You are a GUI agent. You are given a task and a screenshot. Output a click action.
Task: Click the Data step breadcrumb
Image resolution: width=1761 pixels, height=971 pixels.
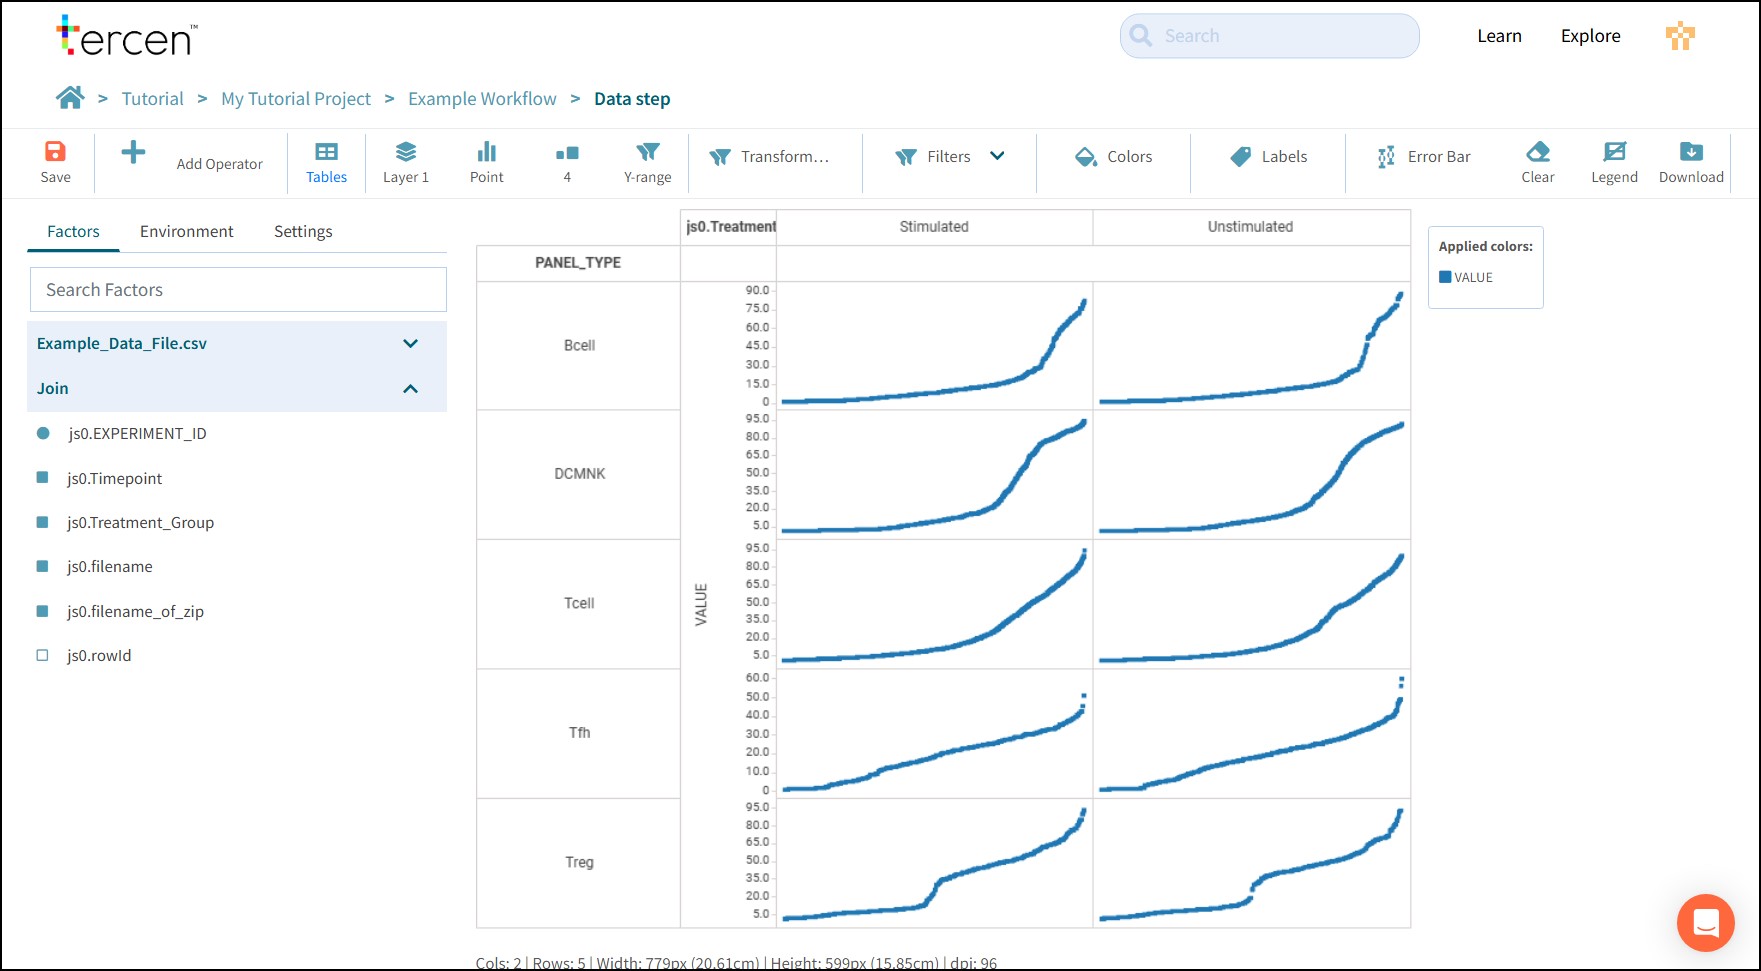(x=632, y=98)
